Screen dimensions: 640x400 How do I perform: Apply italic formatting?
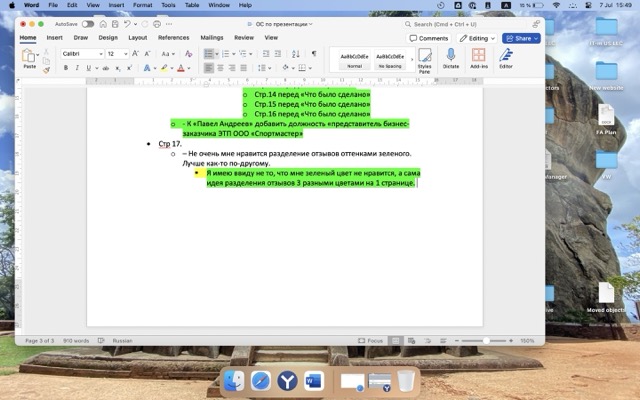pyautogui.click(x=76, y=68)
